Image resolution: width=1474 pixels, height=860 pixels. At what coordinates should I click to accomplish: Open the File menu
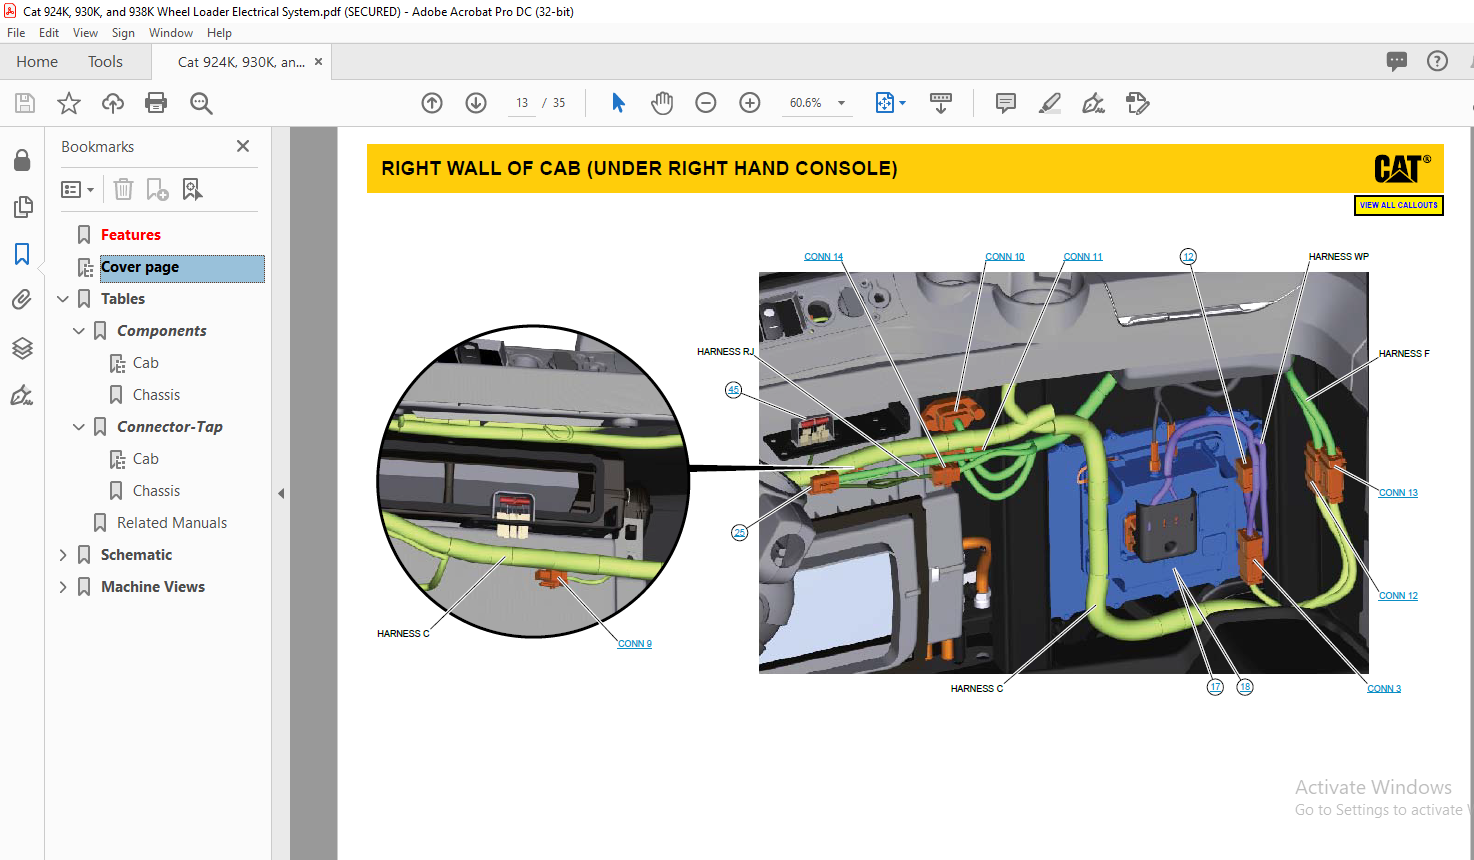[16, 33]
